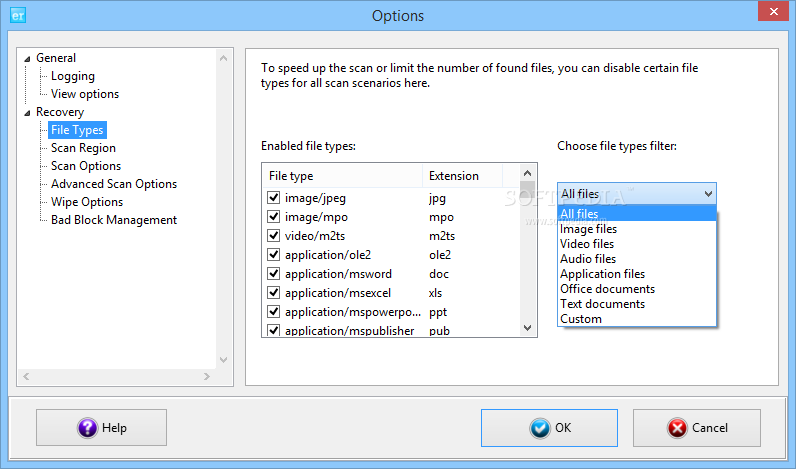Disable the application/msword file type
The width and height of the screenshot is (796, 469).
[273, 274]
